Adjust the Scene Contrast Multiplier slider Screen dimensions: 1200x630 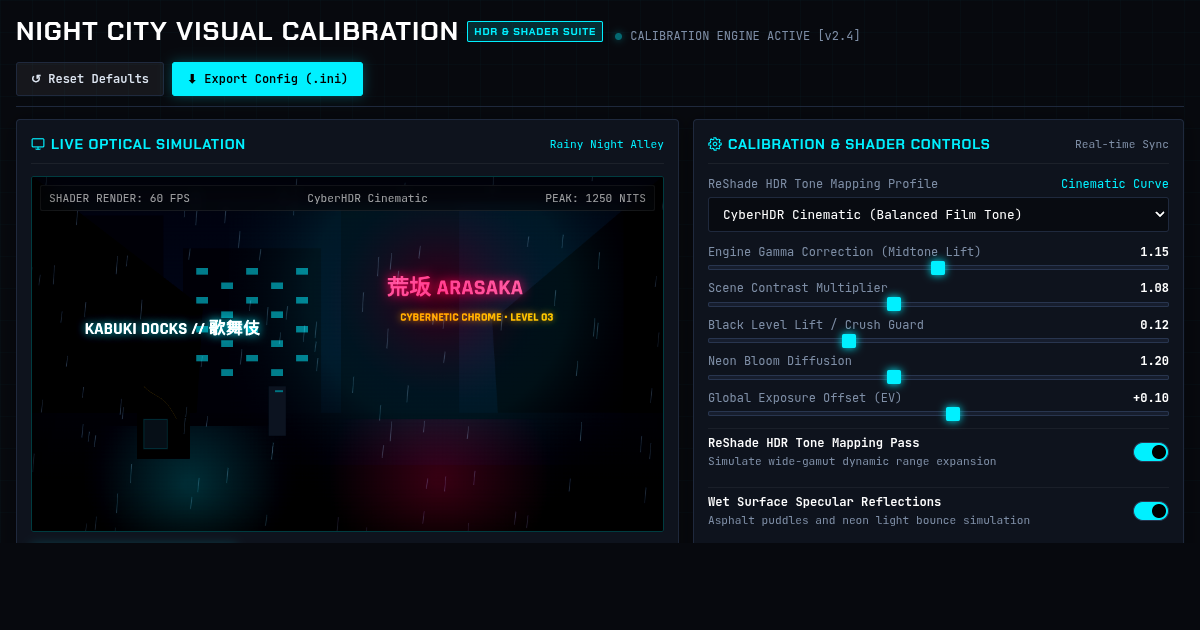pos(938,304)
